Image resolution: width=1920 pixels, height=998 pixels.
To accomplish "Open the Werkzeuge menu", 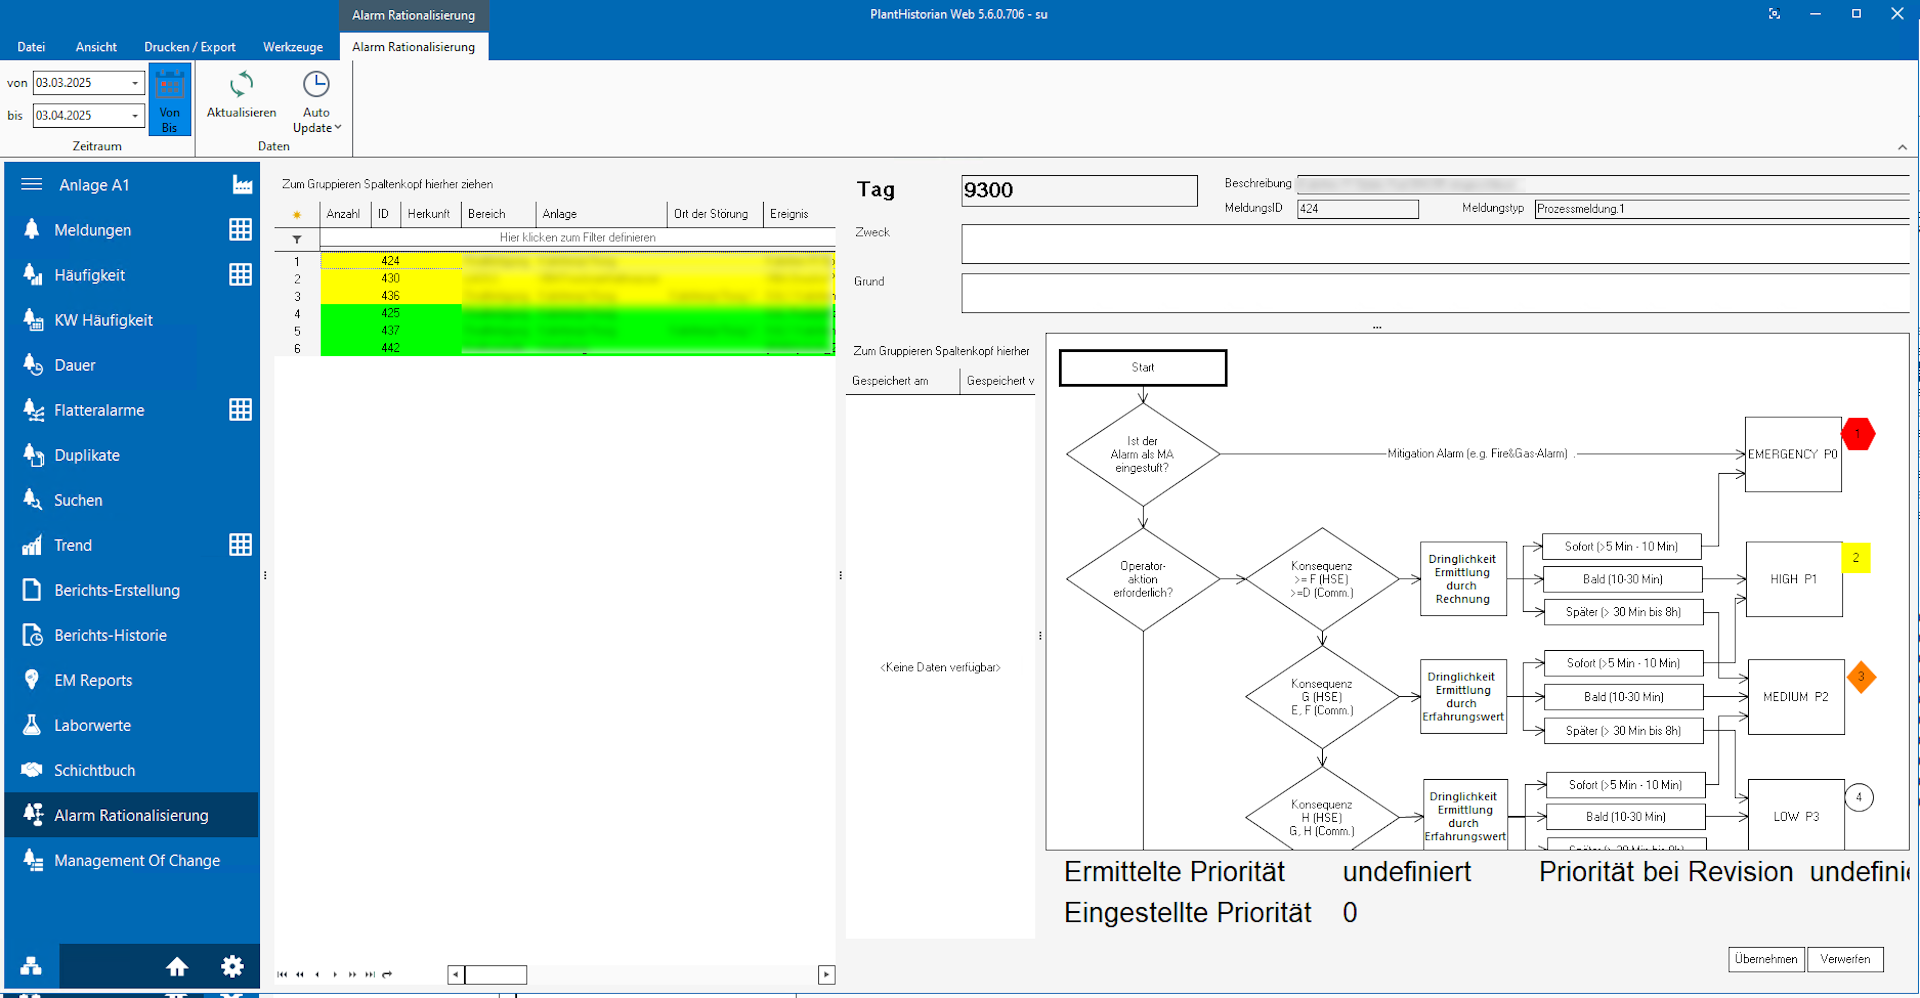I will click(292, 47).
